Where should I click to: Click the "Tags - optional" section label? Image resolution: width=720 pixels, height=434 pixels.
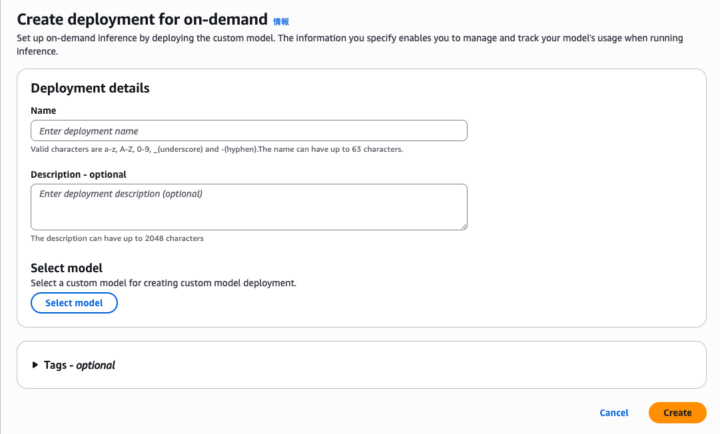79,365
